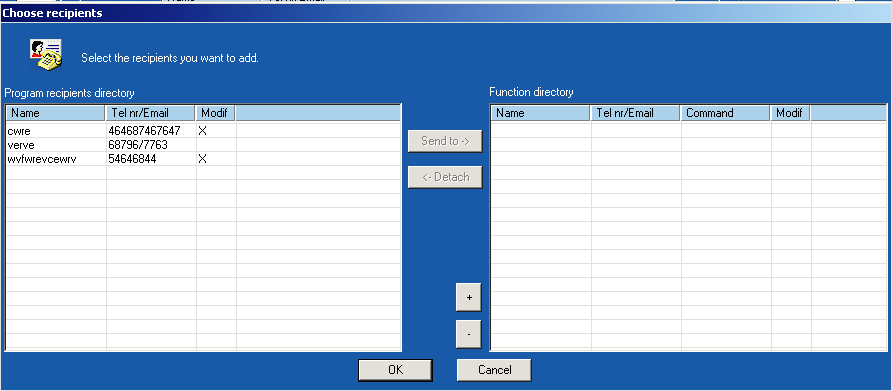Click the plus button
This screenshot has width=892, height=391.
[468, 297]
